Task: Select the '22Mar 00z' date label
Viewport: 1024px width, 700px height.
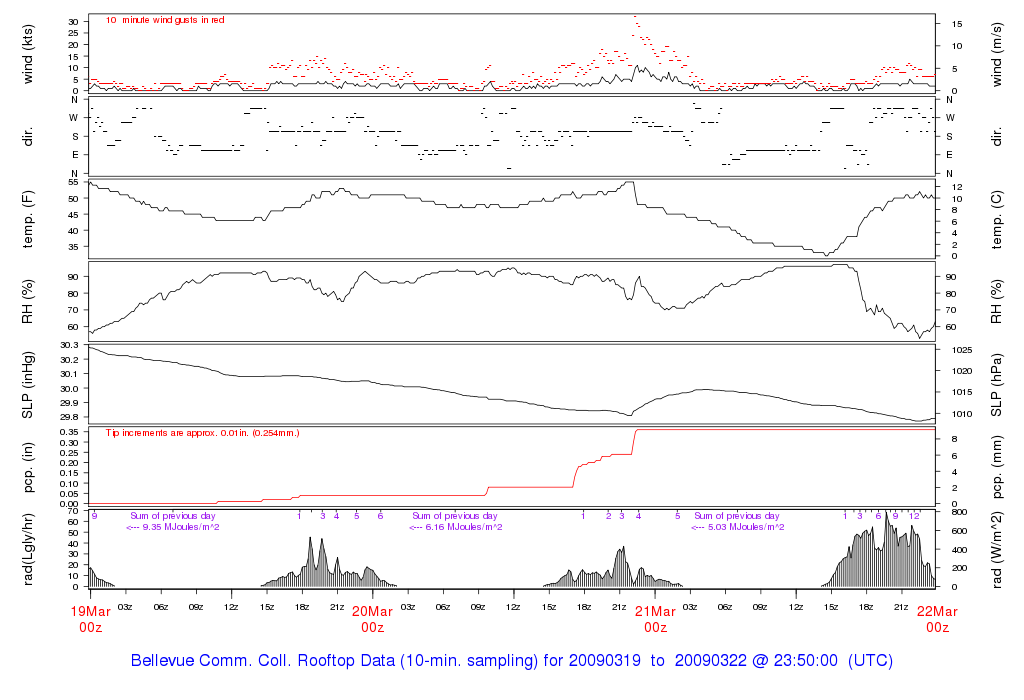Action: 937,619
